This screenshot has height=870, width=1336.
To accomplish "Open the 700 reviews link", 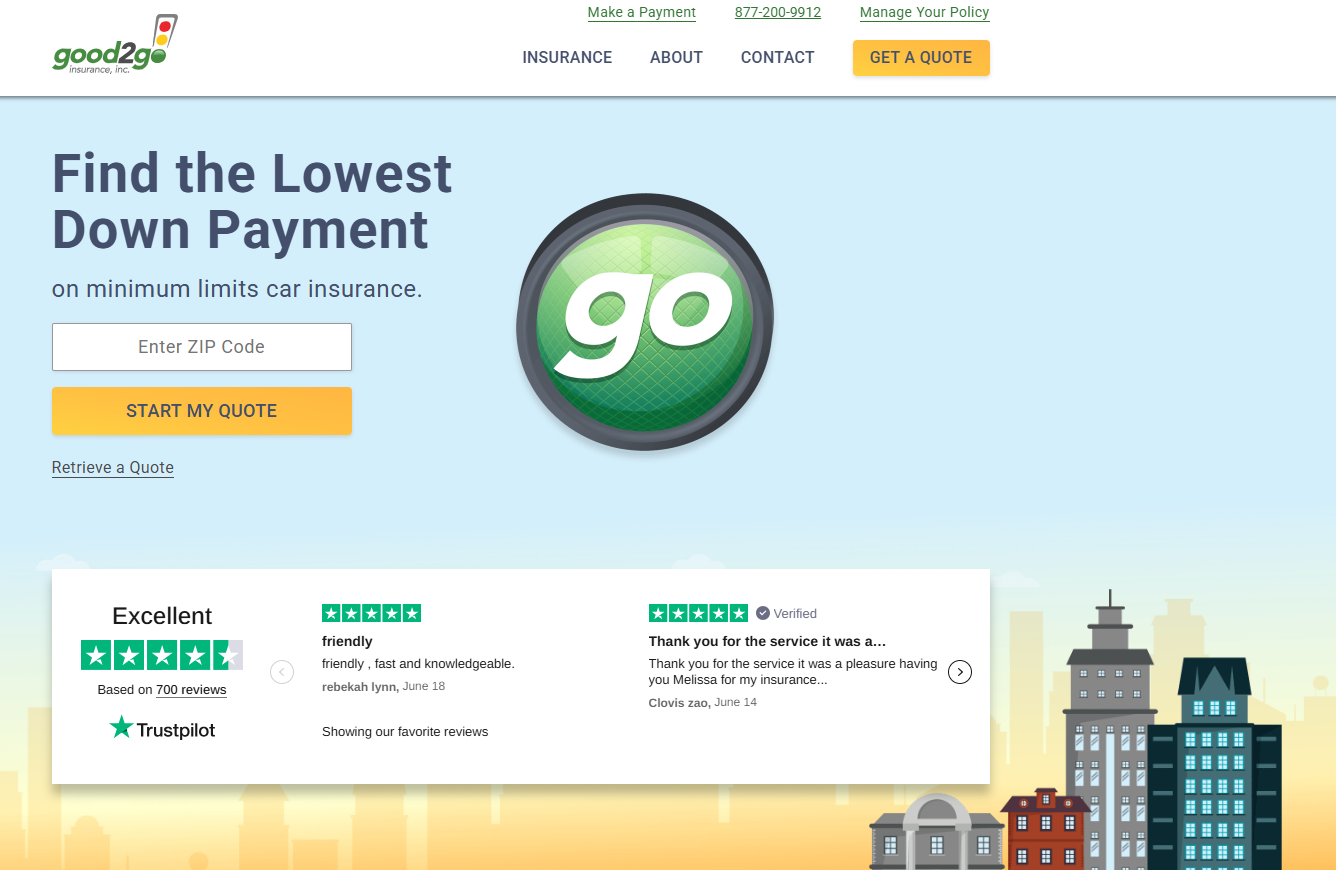I will click(191, 690).
